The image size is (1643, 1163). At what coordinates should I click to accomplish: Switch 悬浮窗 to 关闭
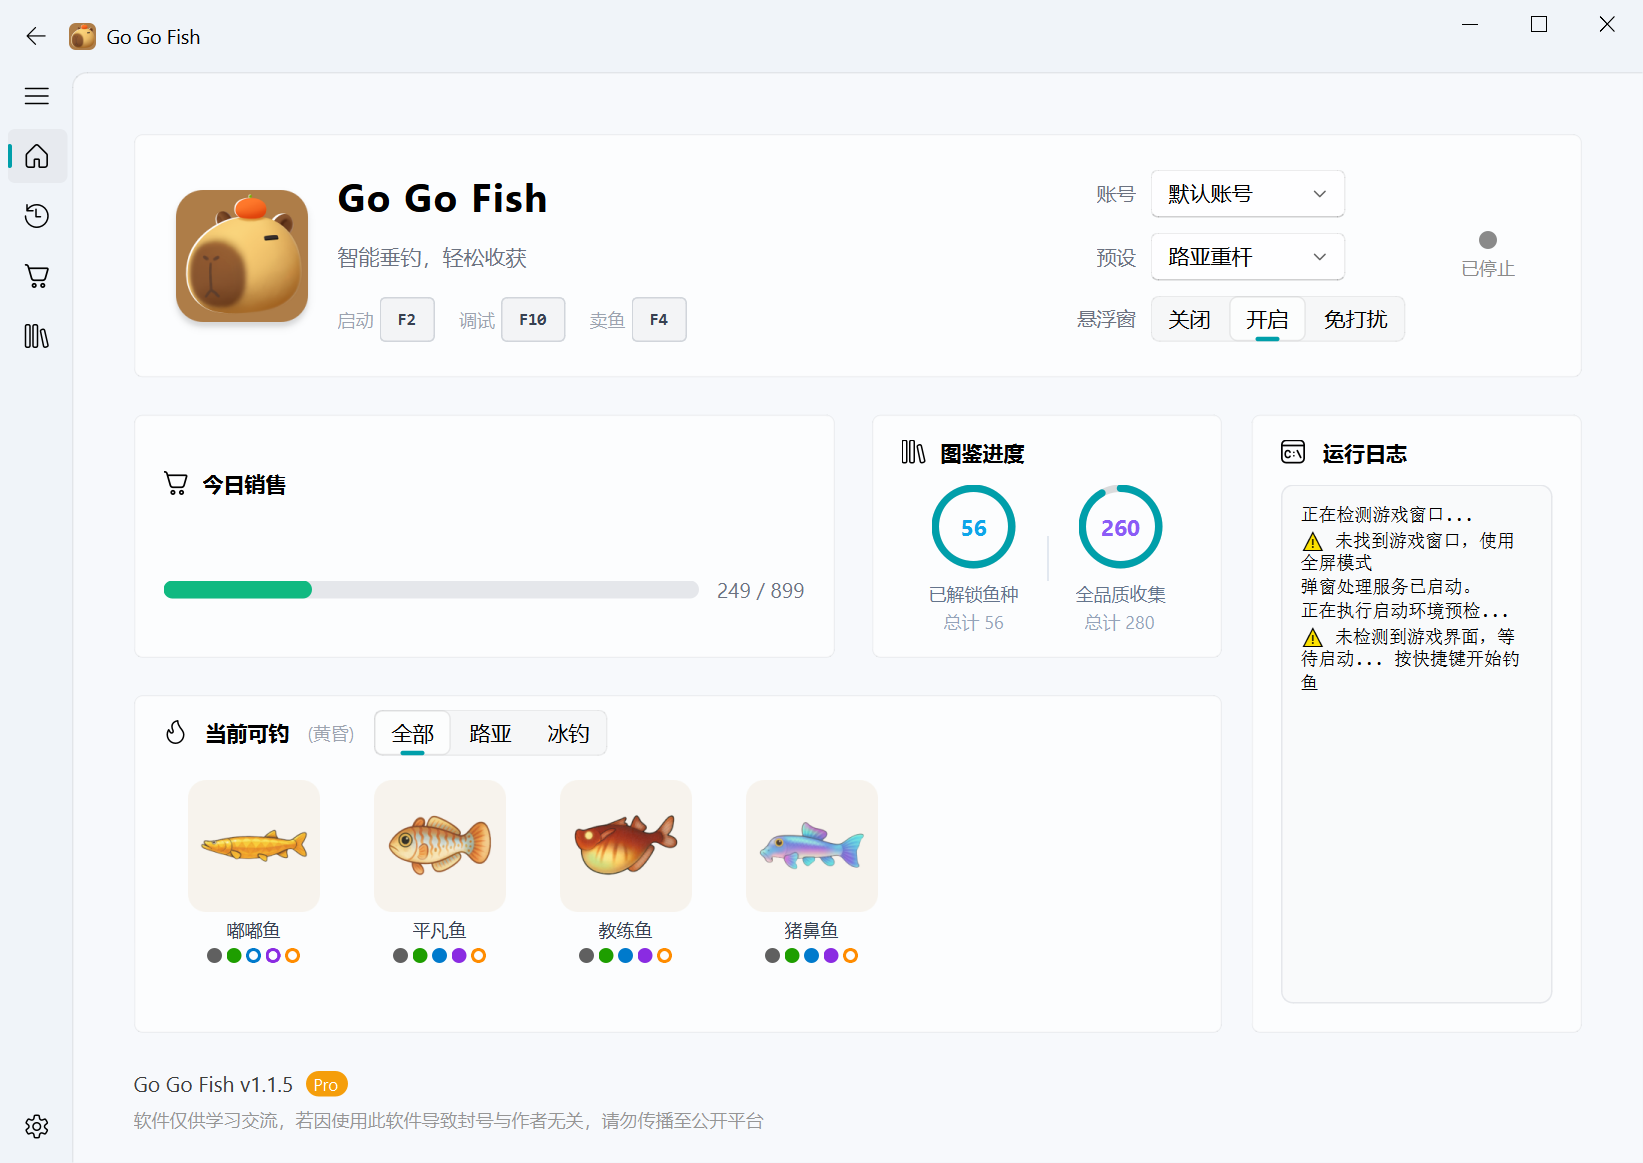(x=1190, y=319)
